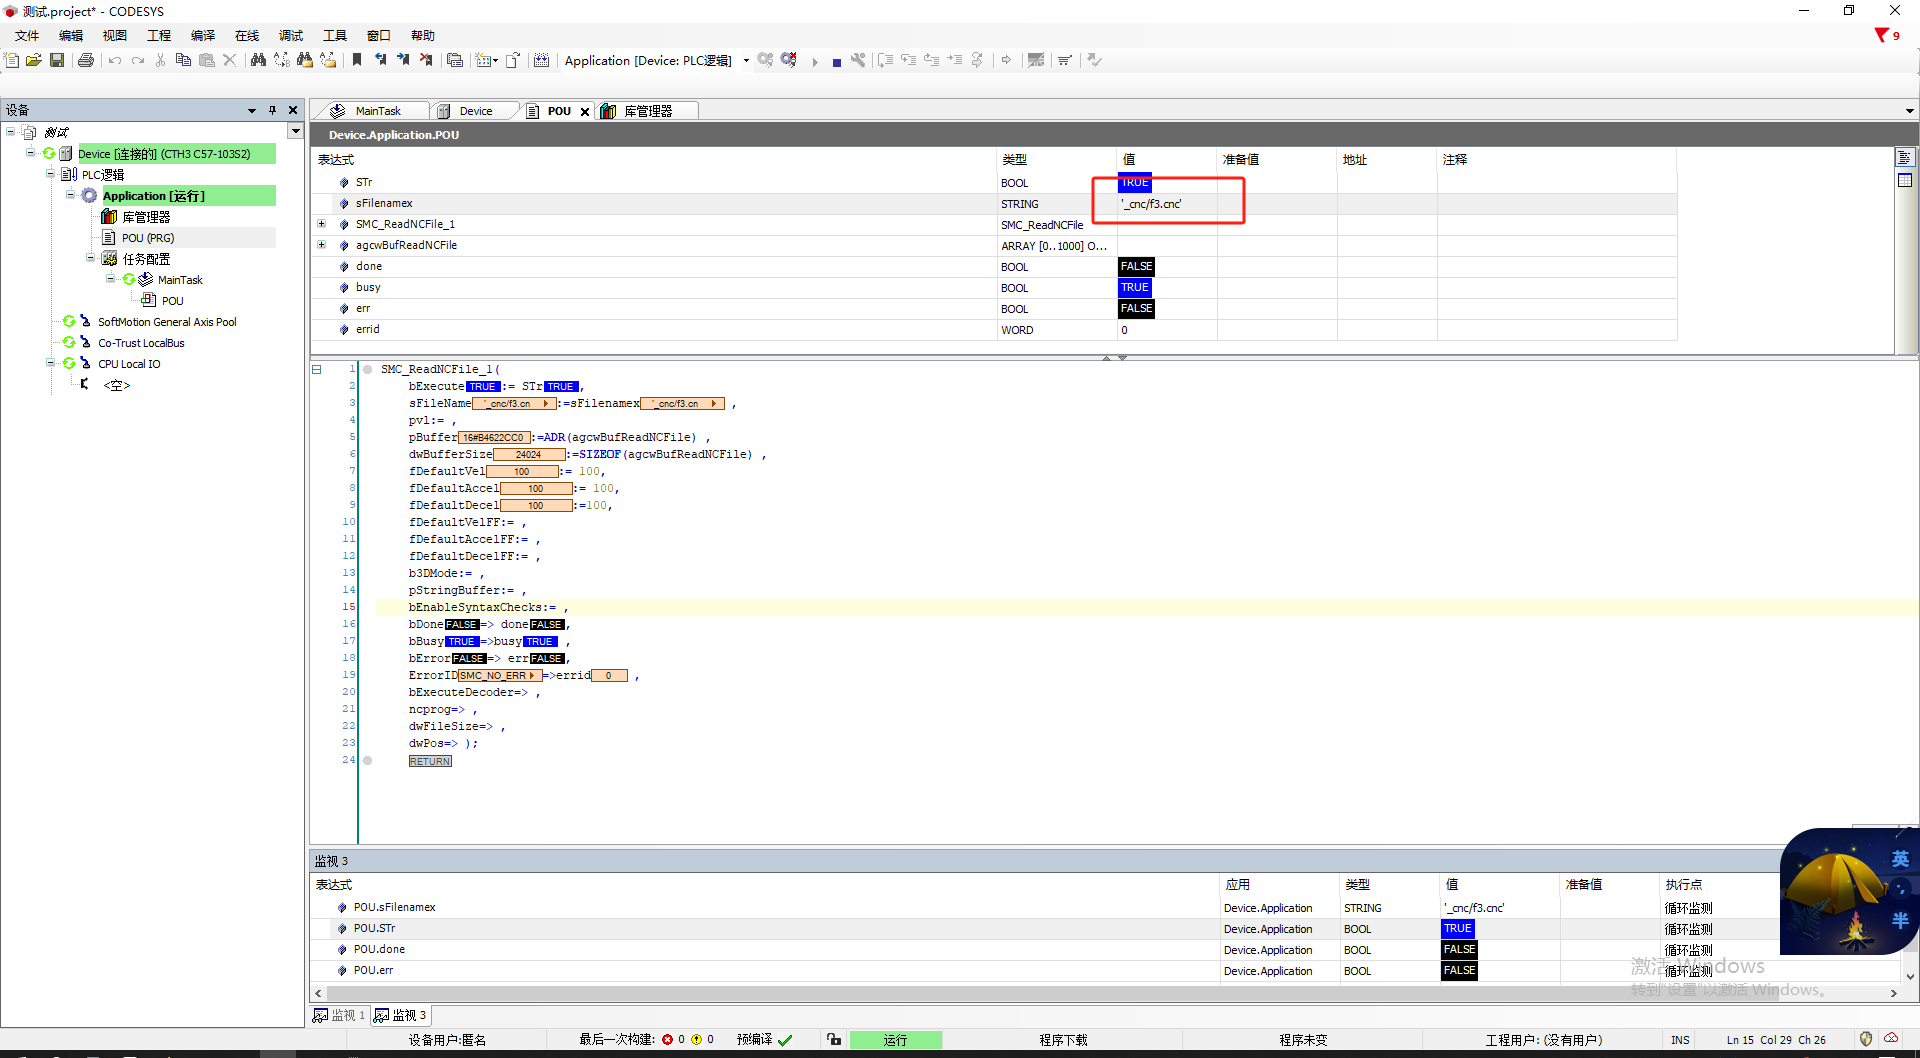1920x1058 pixels.
Task: Start the application with the play icon
Action: 815,61
